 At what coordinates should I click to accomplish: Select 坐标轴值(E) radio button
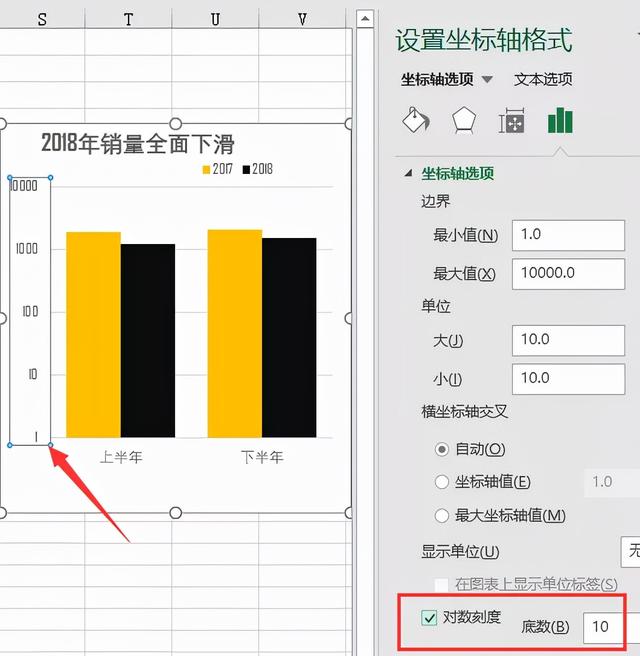(x=442, y=482)
